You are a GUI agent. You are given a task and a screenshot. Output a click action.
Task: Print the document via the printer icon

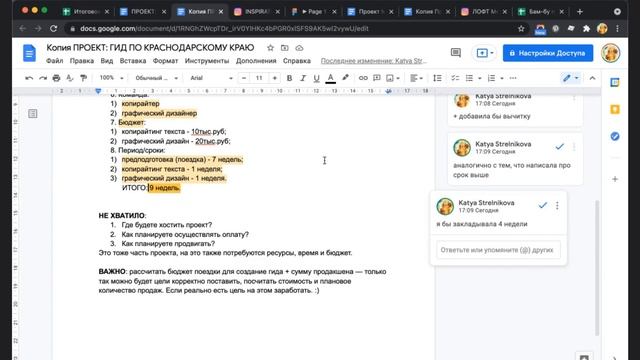tap(56, 78)
